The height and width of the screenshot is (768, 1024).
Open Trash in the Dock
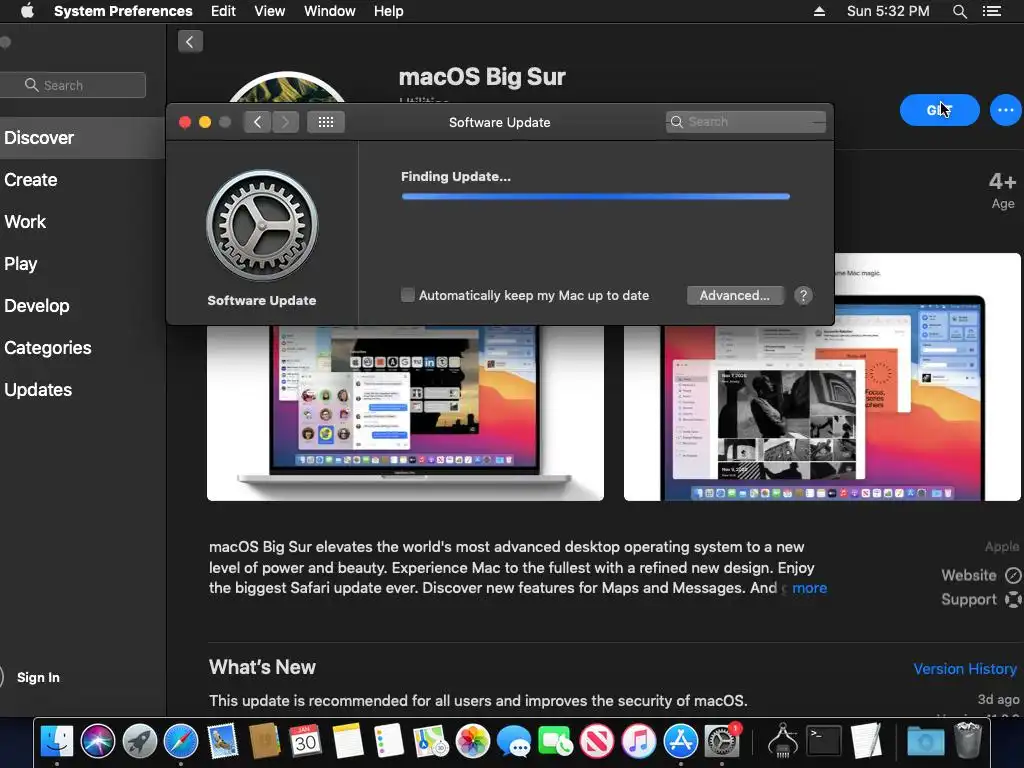968,741
